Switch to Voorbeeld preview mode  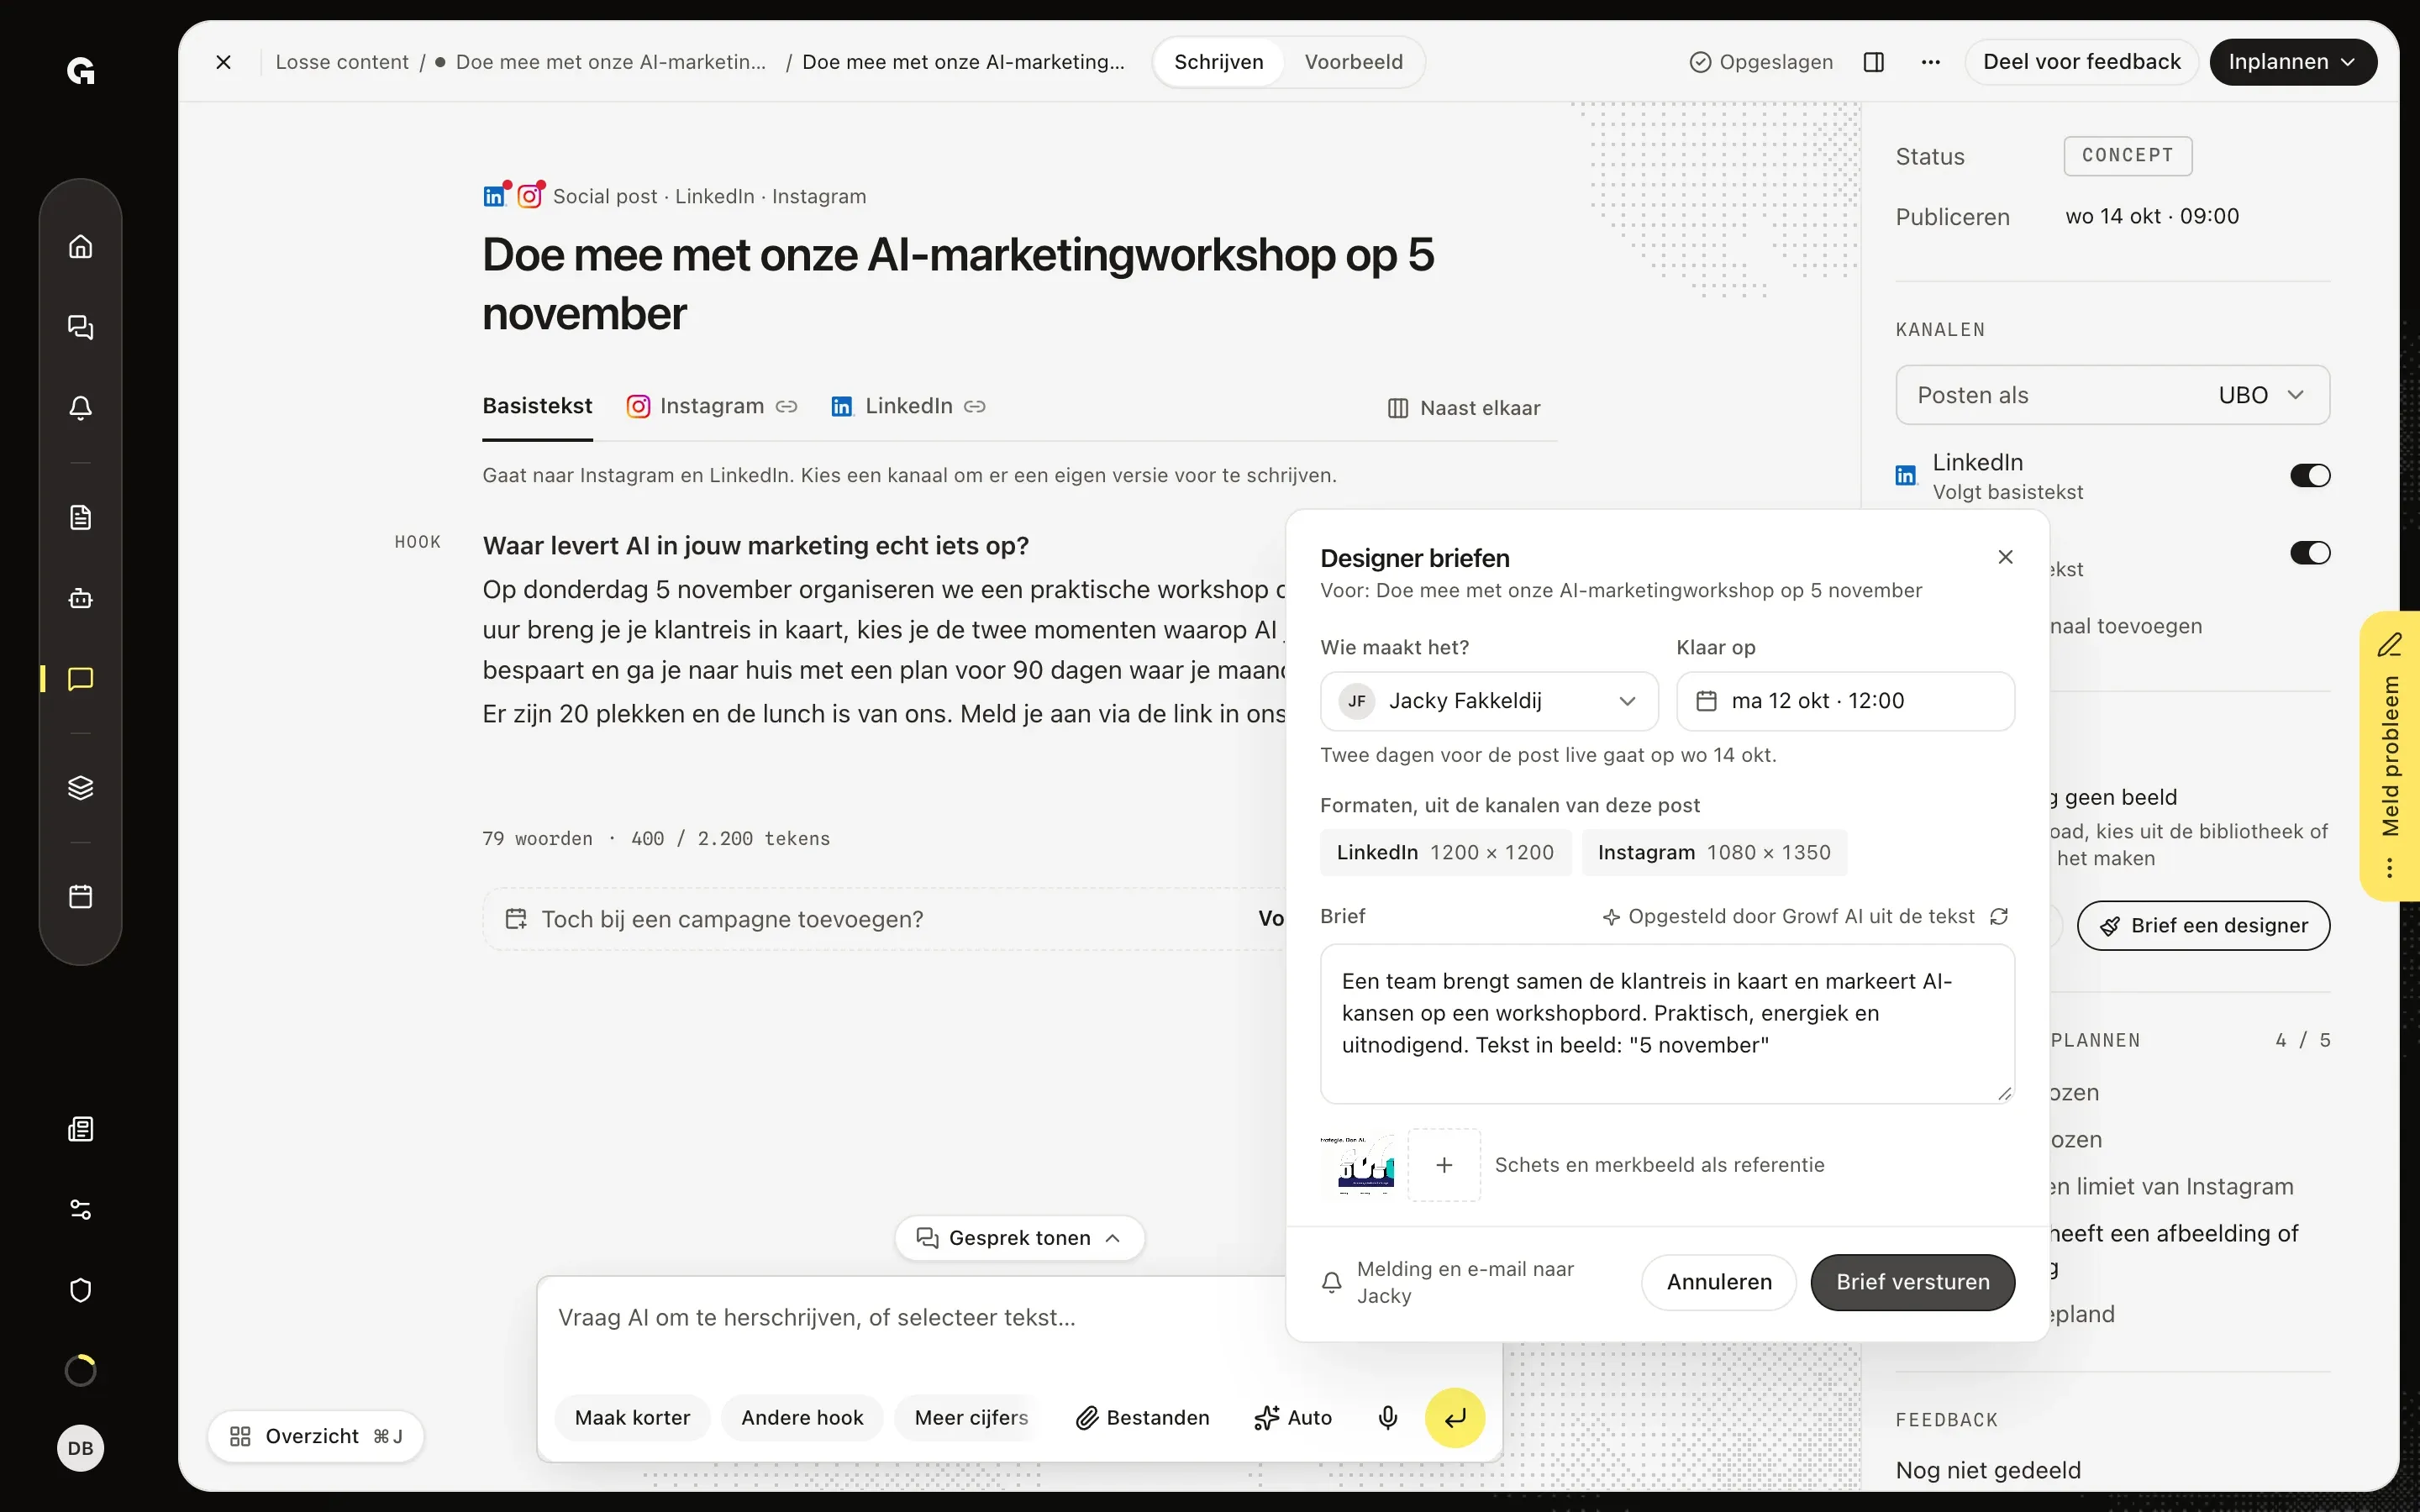(x=1353, y=62)
